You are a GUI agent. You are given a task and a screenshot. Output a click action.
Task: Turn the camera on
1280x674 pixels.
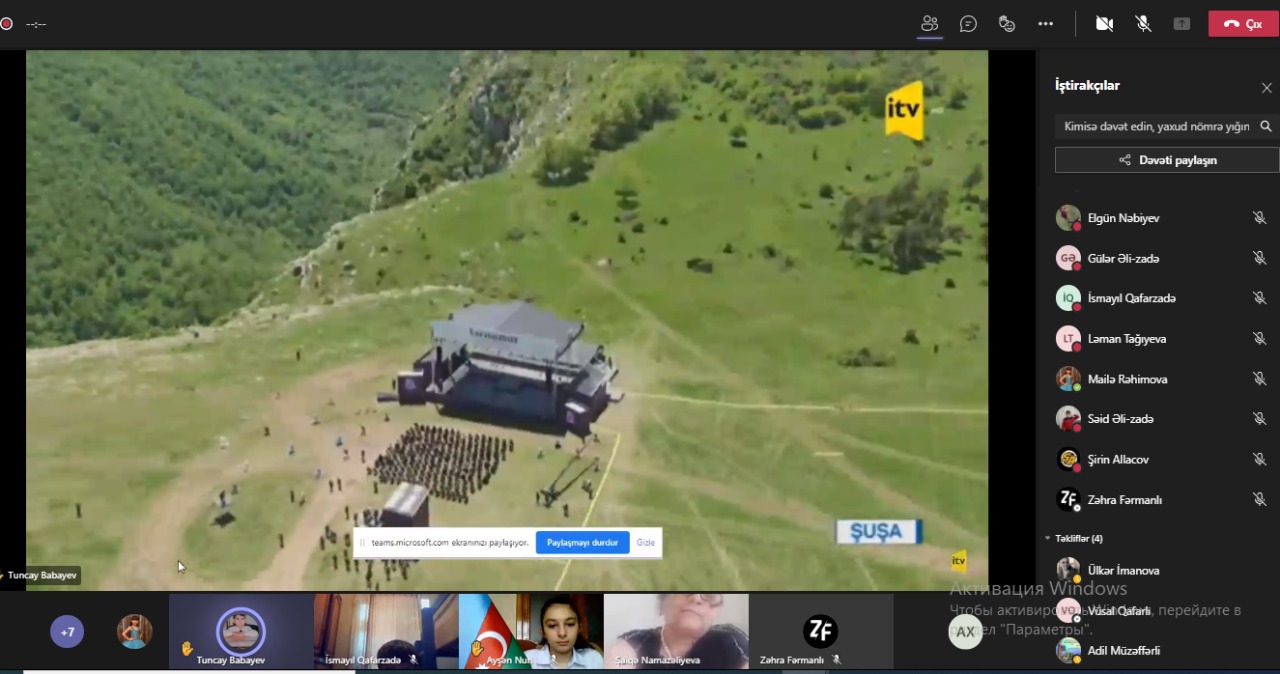click(x=1104, y=23)
